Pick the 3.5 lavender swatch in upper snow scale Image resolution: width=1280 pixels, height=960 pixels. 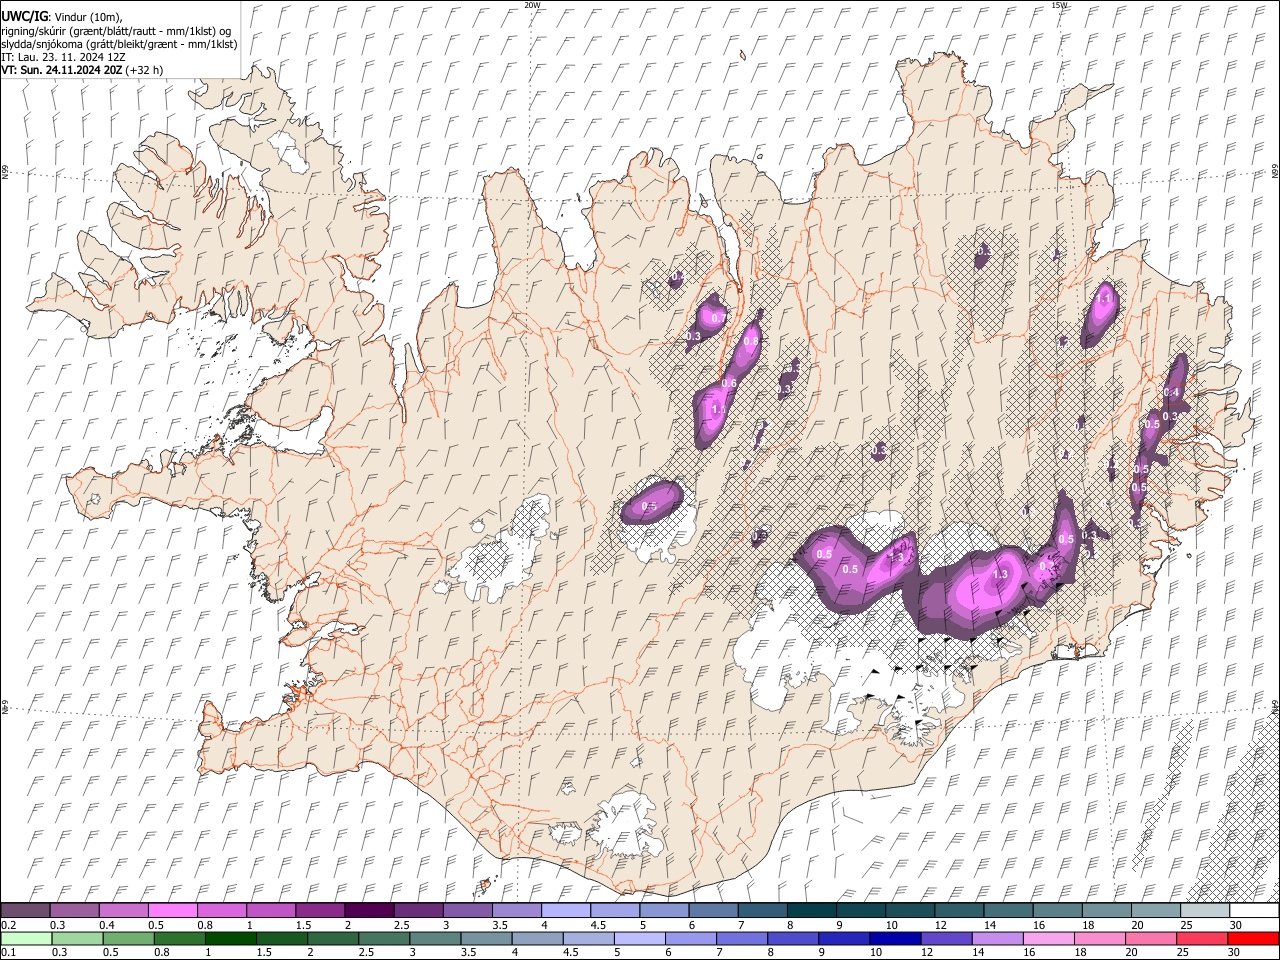[x=516, y=910]
